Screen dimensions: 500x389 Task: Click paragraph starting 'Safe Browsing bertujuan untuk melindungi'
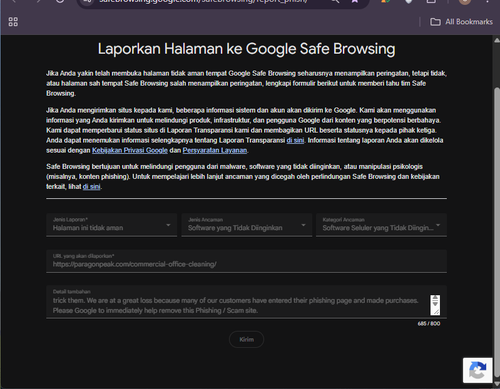click(243, 177)
